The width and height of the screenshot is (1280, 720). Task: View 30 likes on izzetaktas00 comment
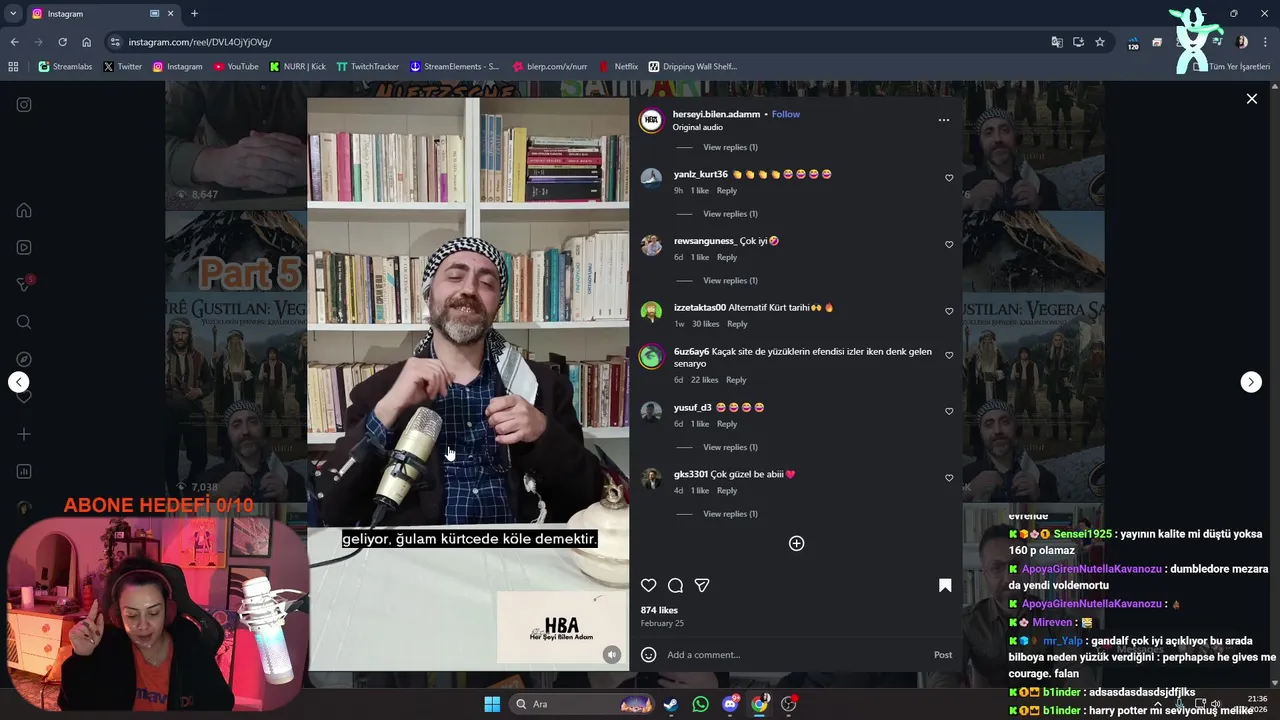705,324
